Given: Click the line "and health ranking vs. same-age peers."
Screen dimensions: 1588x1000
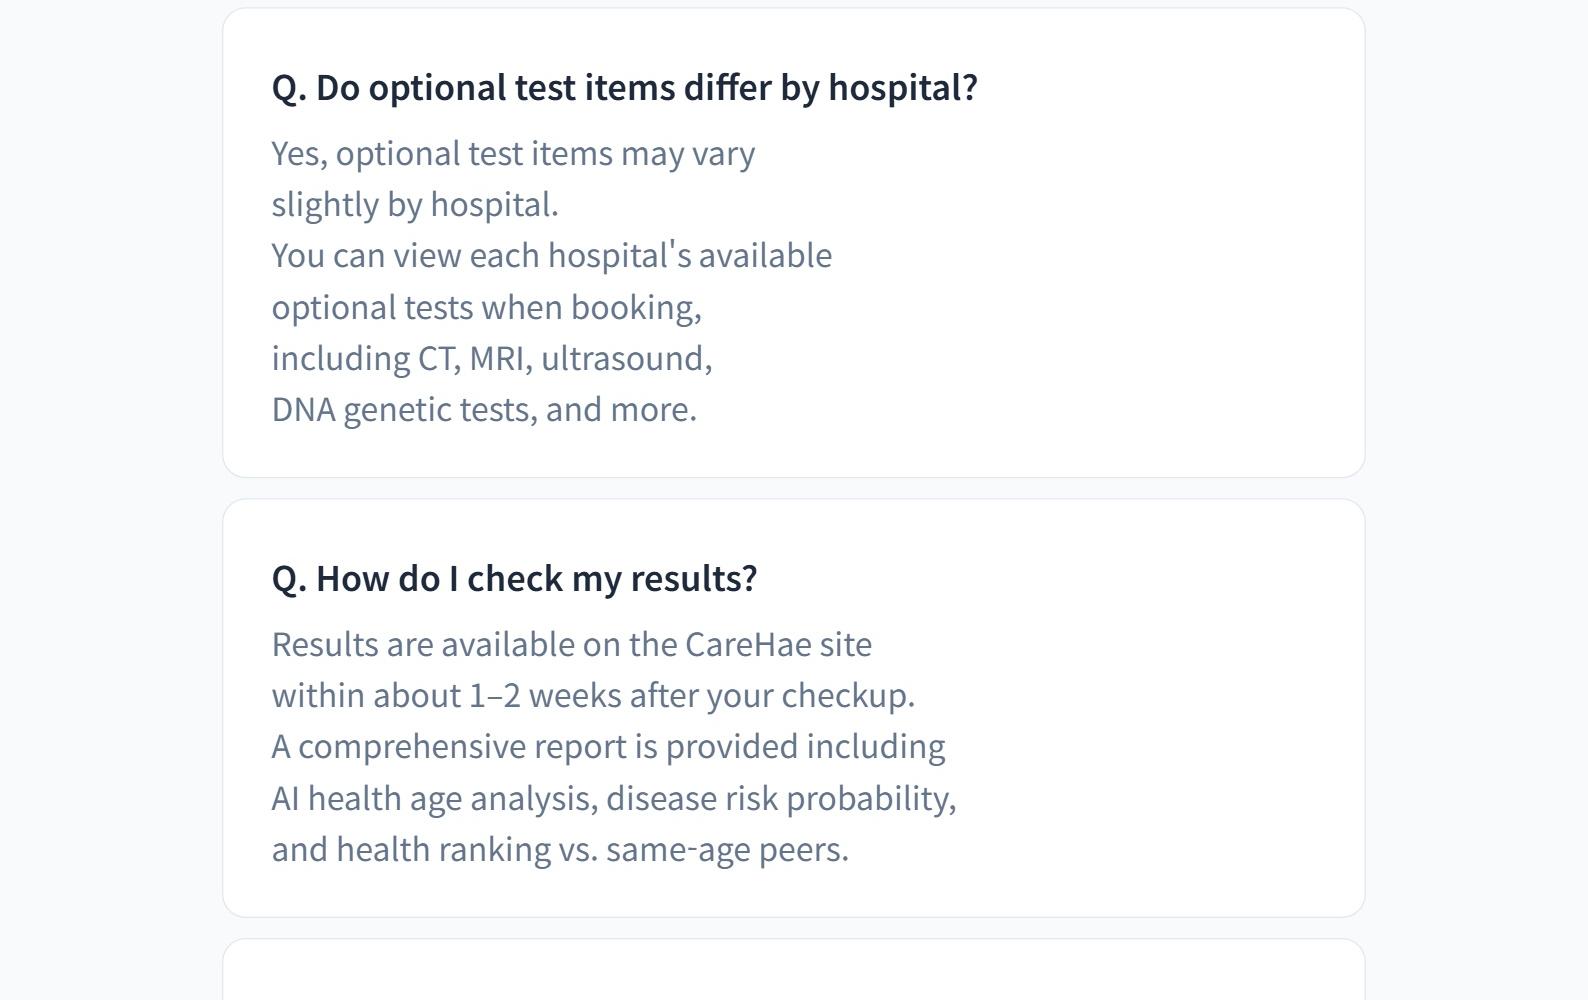Looking at the screenshot, I should click(x=560, y=850).
